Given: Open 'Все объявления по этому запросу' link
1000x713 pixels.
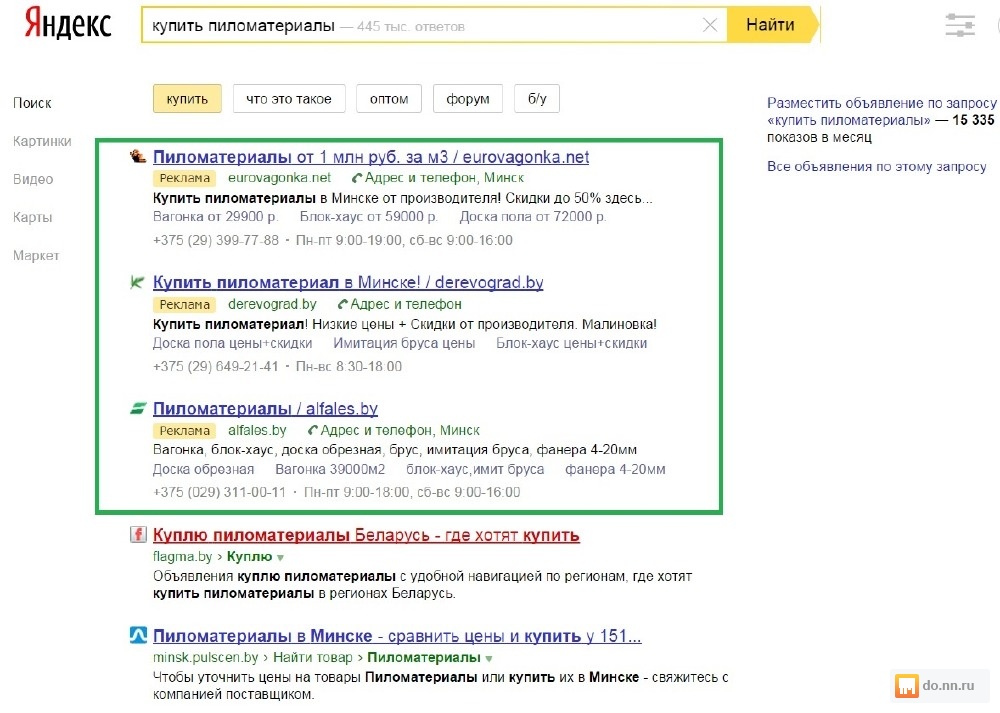Looking at the screenshot, I should point(877,166).
